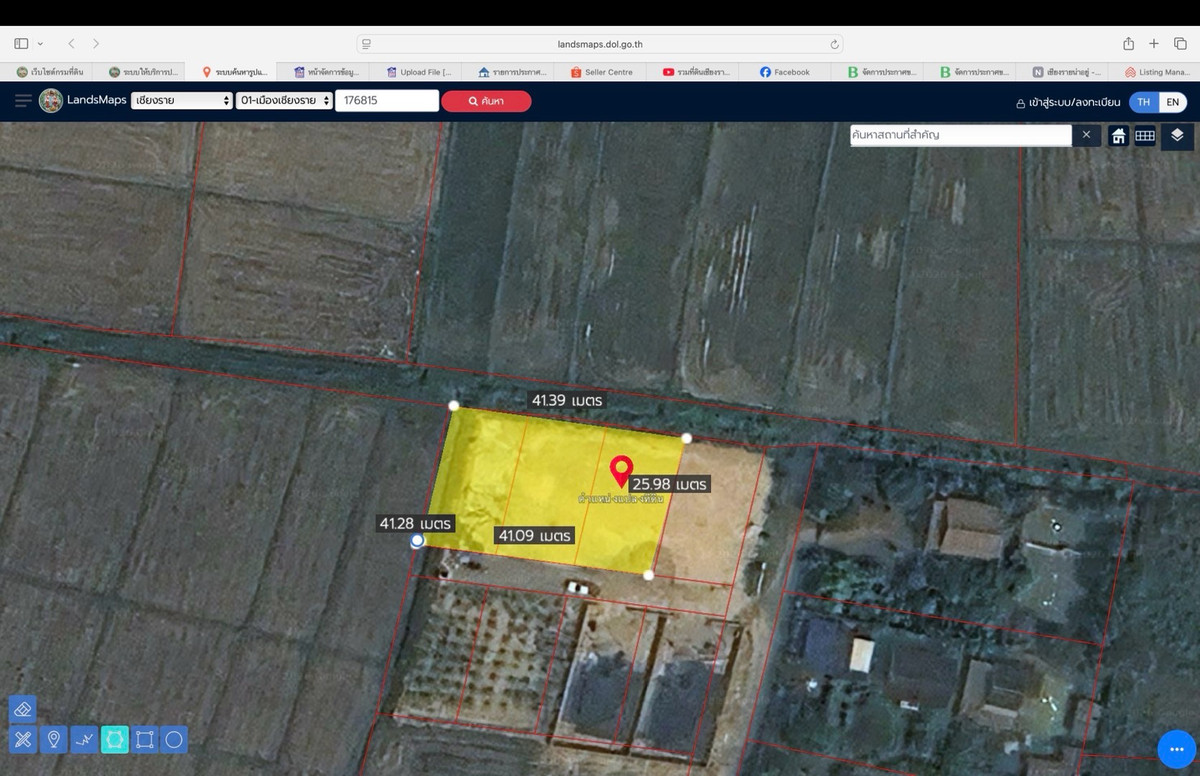Select the rectangle drawing tool

coord(145,740)
